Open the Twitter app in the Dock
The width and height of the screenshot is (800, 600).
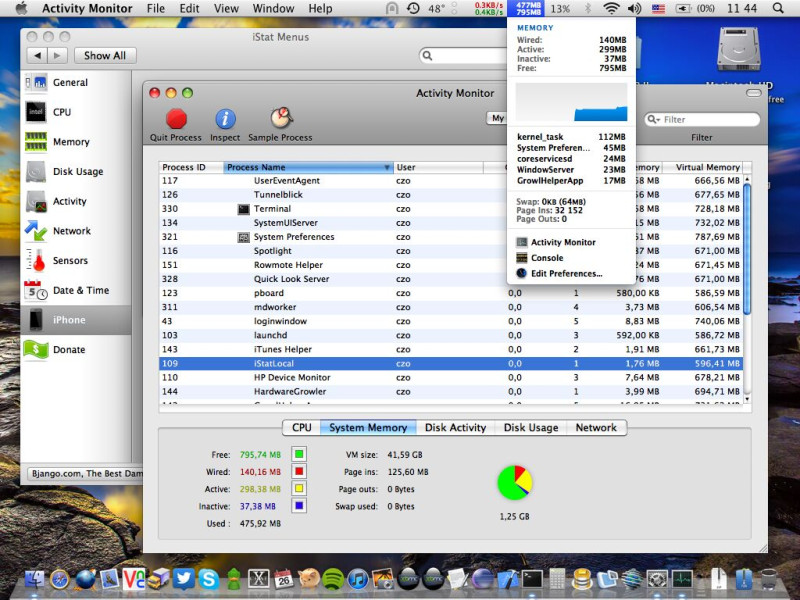pyautogui.click(x=184, y=579)
